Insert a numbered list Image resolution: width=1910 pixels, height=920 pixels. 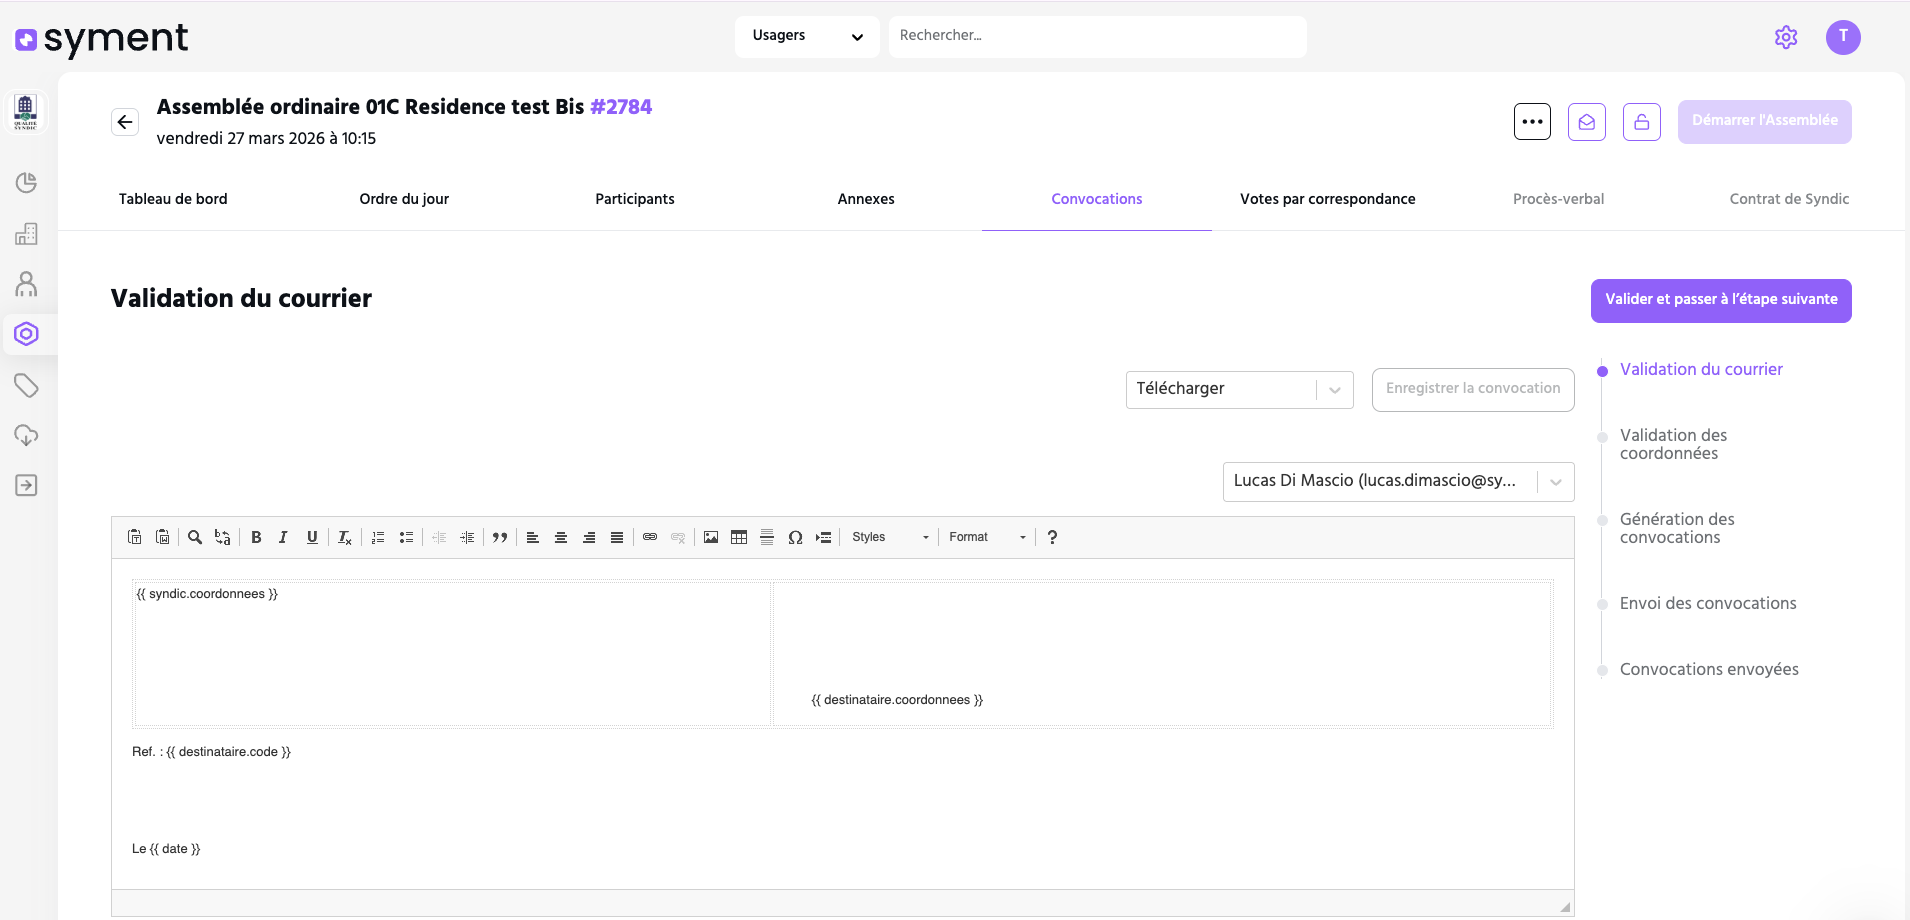point(378,537)
